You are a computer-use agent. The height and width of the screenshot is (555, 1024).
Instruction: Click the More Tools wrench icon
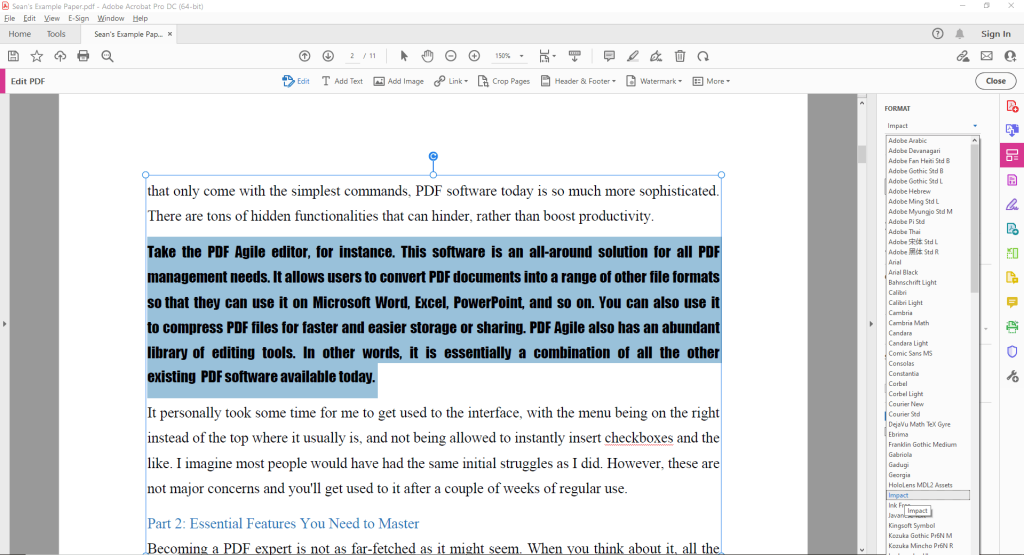[x=1012, y=376]
